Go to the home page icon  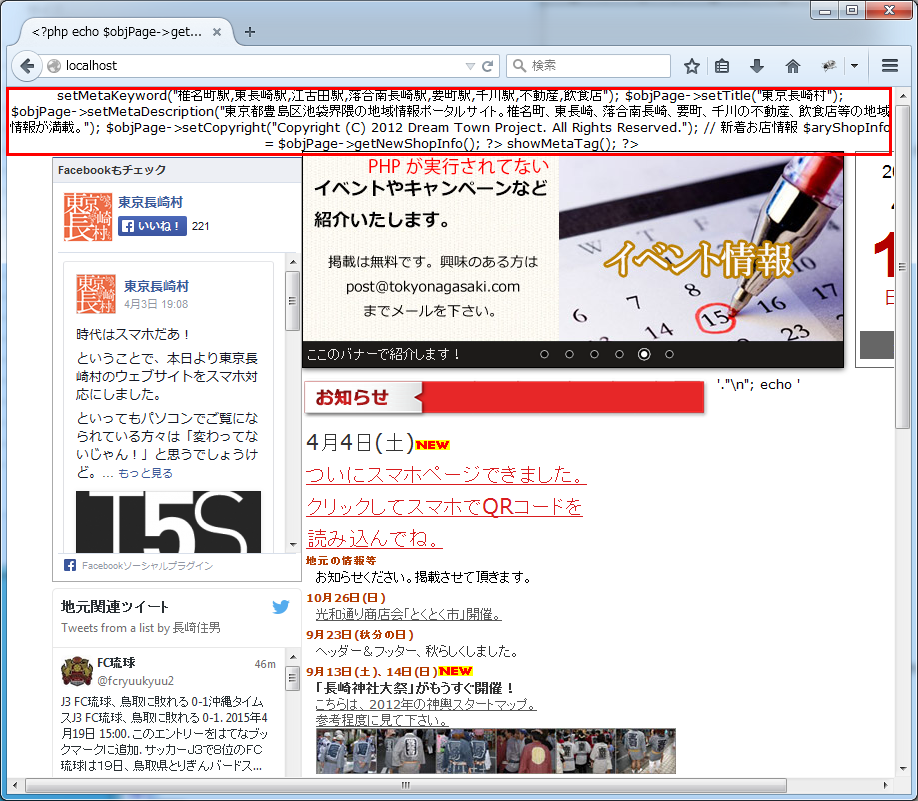793,66
